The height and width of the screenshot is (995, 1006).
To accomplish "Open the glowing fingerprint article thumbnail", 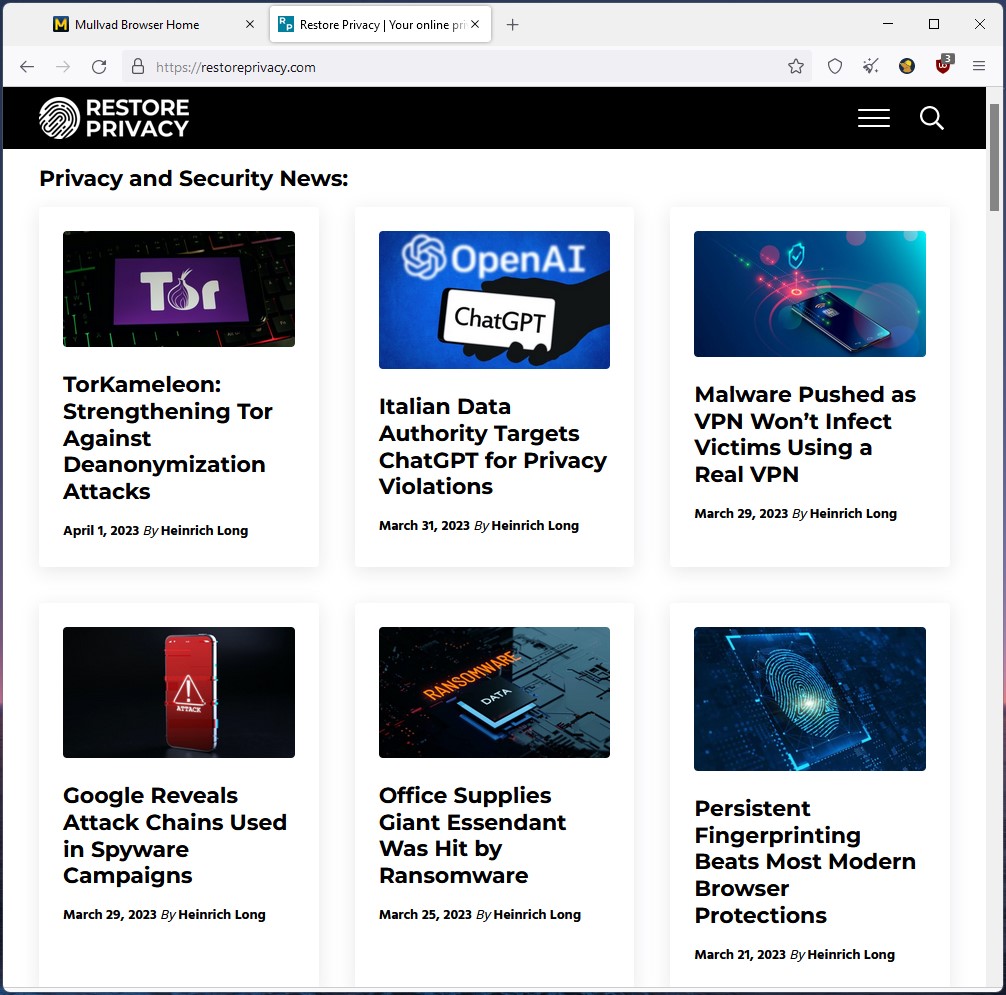I will point(810,699).
